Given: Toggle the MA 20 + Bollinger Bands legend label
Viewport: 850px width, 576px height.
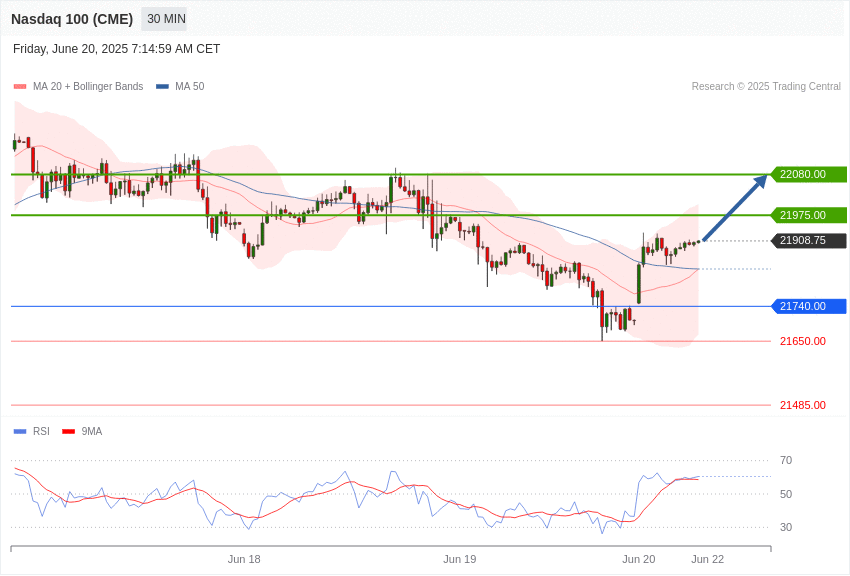Looking at the screenshot, I should pyautogui.click(x=88, y=86).
